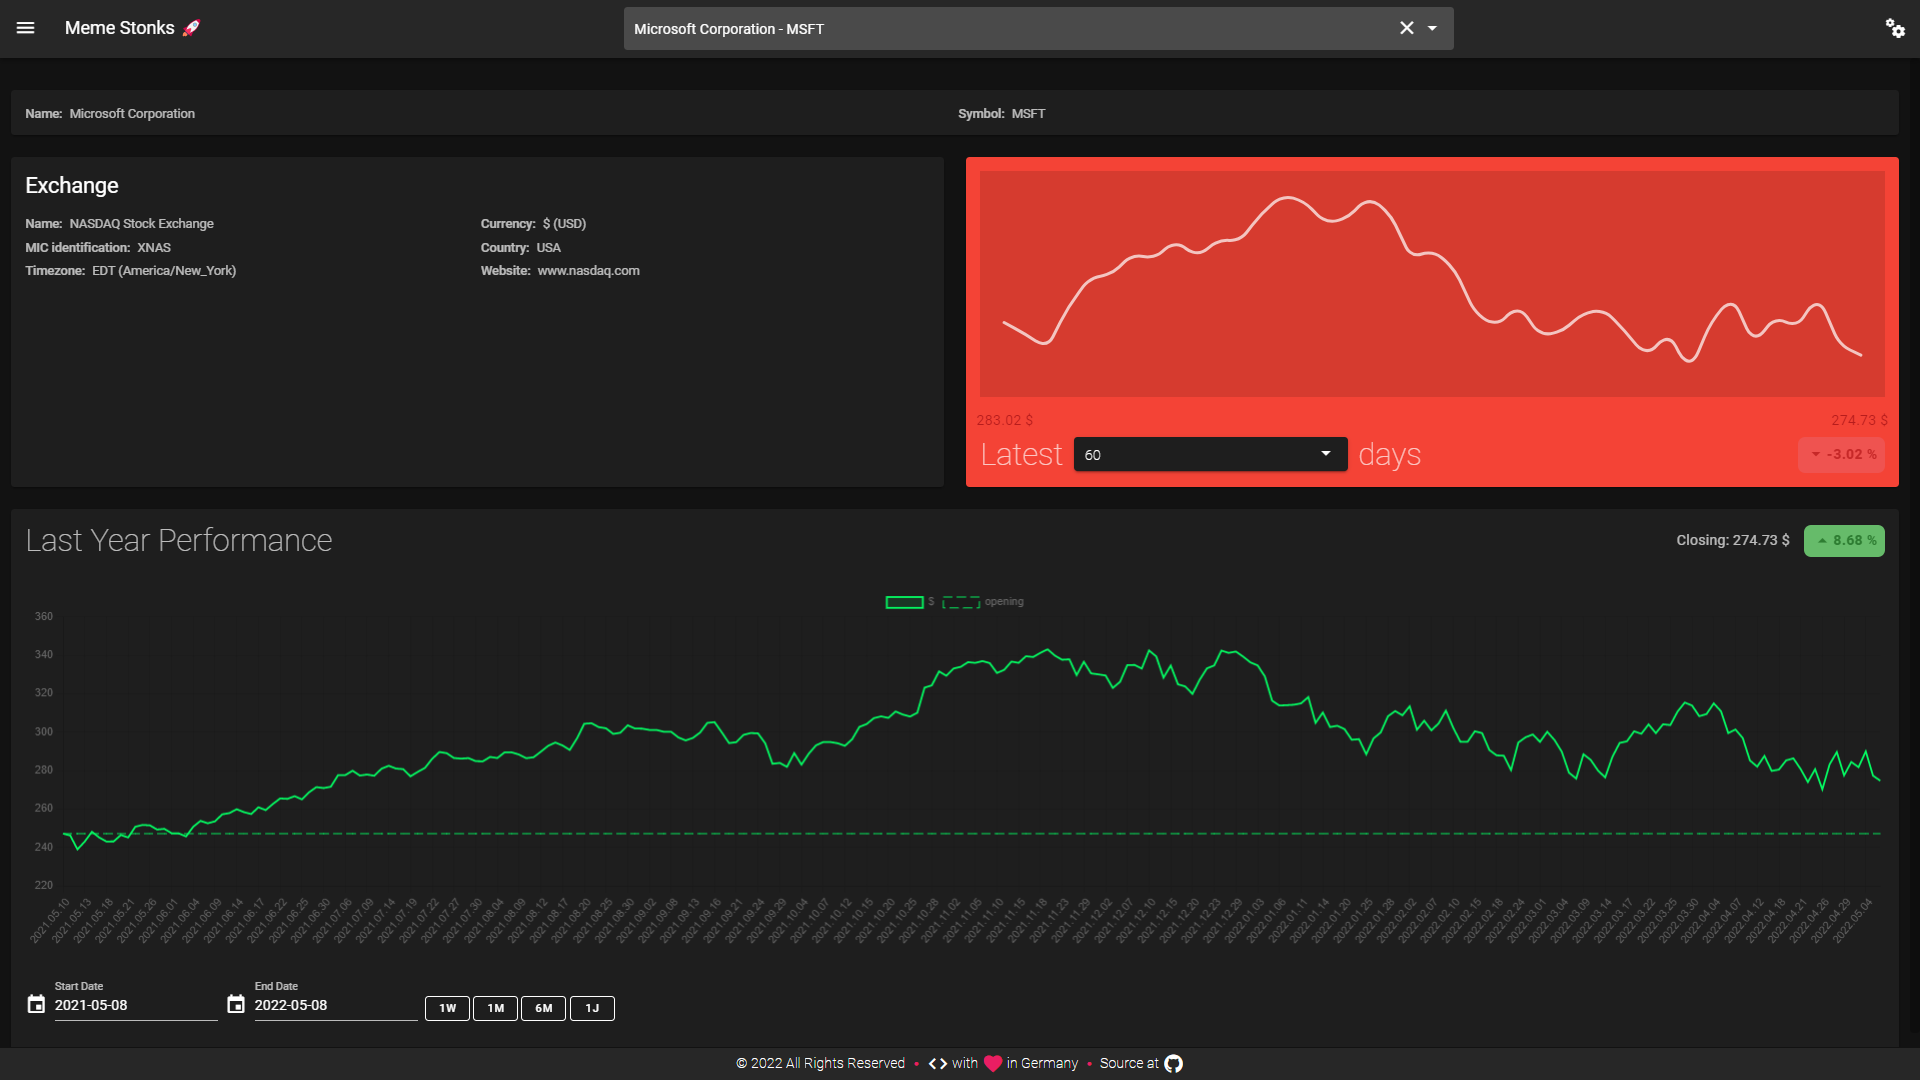Click the Exchange section heading

pos(72,185)
